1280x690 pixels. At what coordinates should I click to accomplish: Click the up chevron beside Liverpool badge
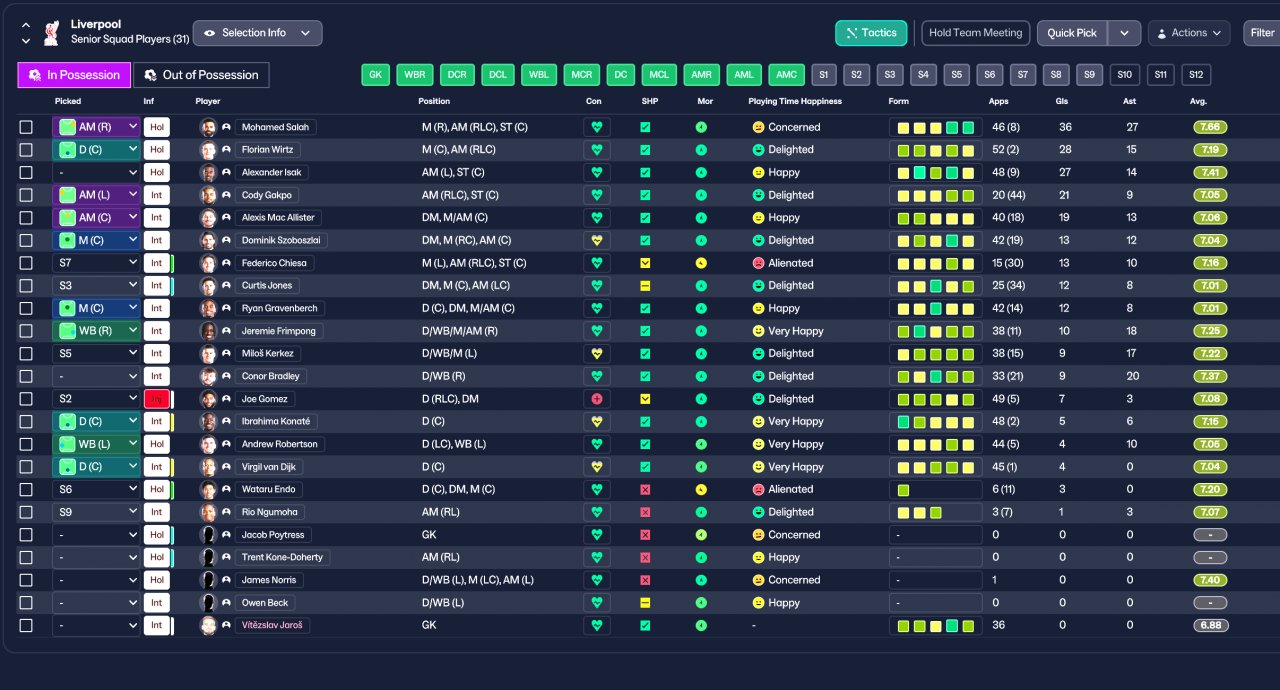coord(26,25)
